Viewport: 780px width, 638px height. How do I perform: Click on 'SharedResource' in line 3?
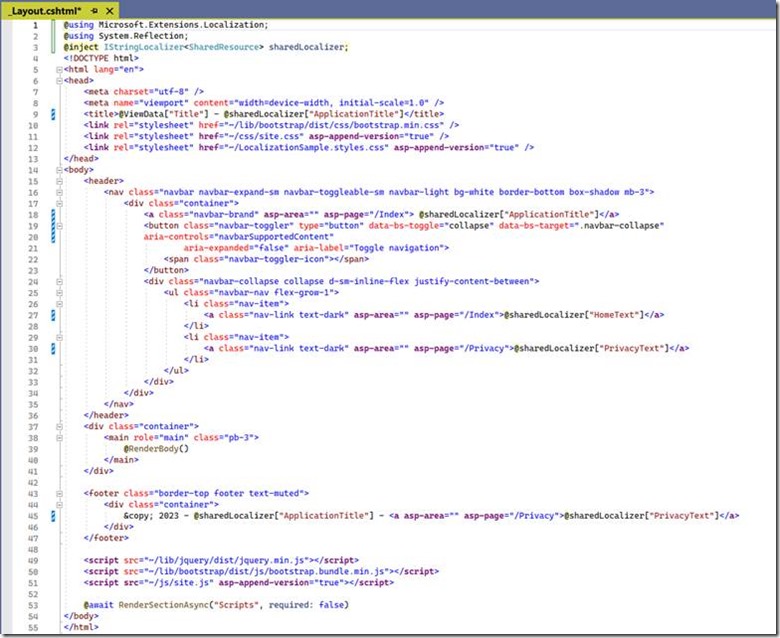coord(224,47)
